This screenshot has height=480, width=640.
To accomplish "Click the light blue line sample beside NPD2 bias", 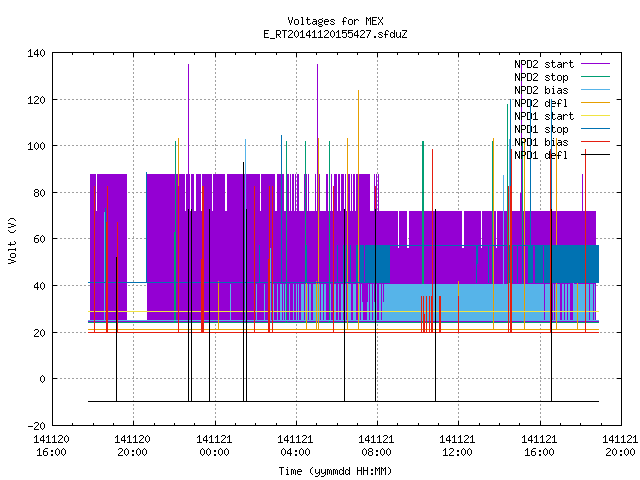I will pos(596,89).
